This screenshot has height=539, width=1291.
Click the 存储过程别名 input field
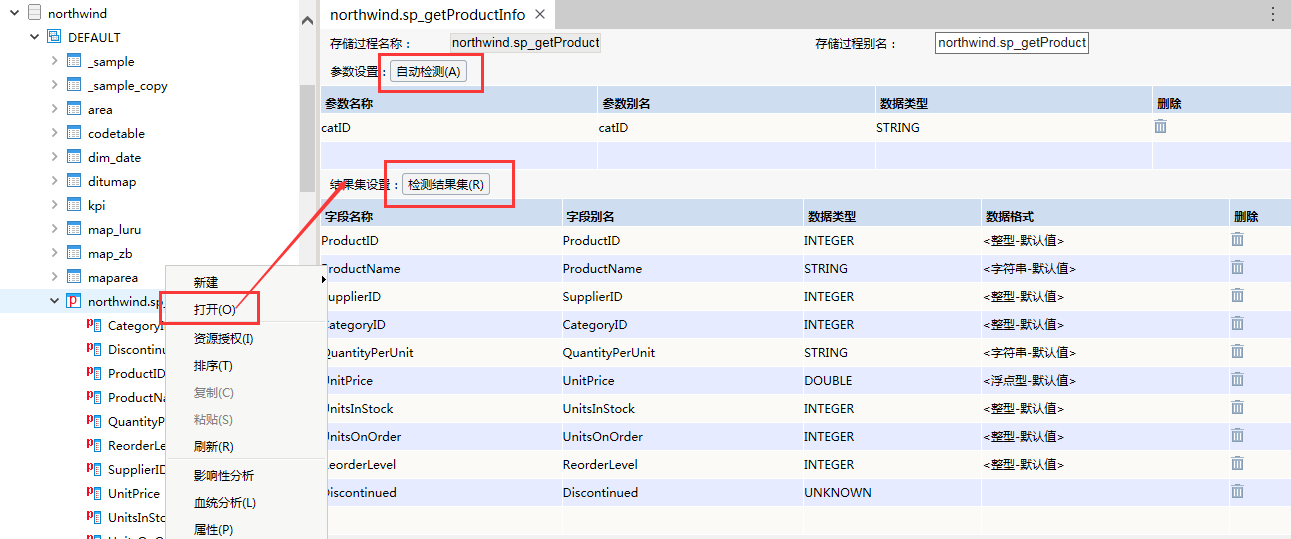click(x=1012, y=43)
